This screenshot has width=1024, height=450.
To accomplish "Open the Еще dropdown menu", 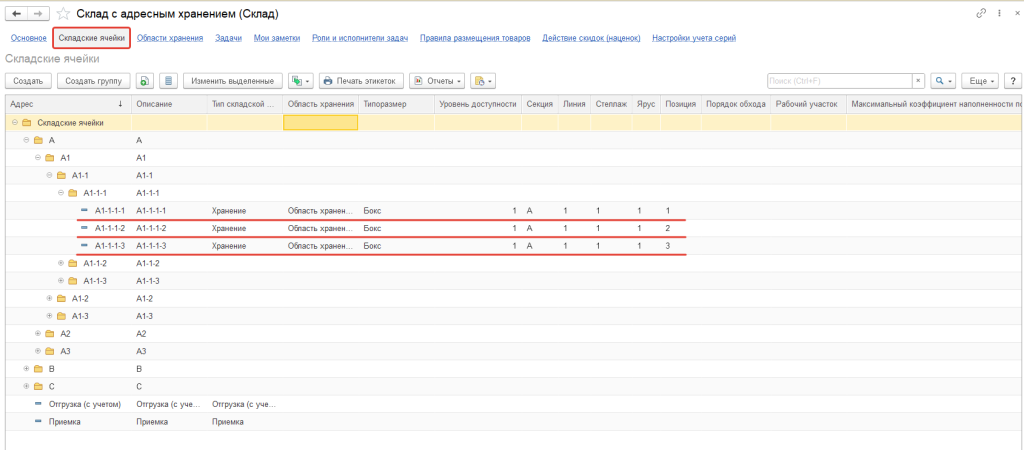I will tap(984, 80).
